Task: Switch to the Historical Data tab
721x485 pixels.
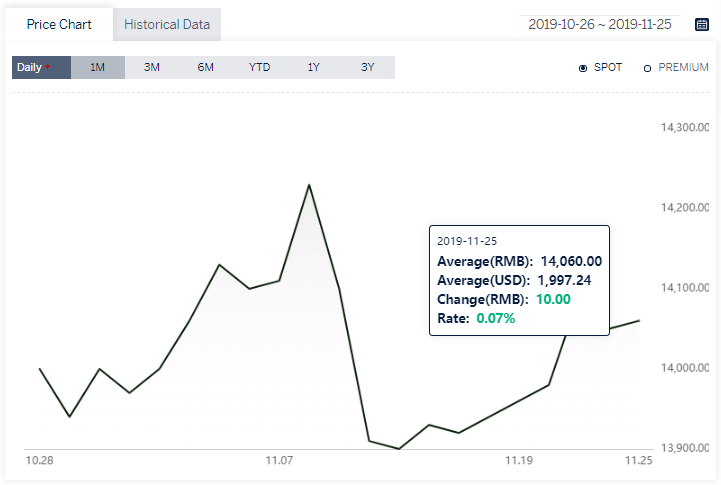Action: coord(167,24)
